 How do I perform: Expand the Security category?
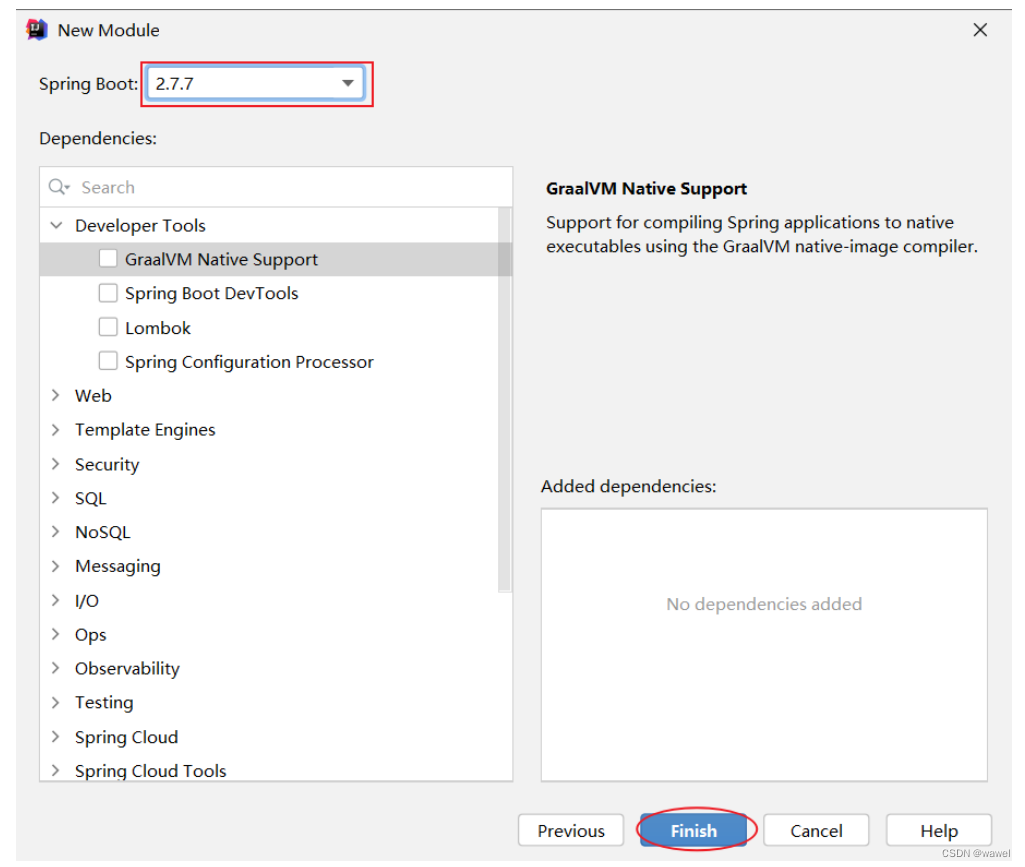click(56, 464)
